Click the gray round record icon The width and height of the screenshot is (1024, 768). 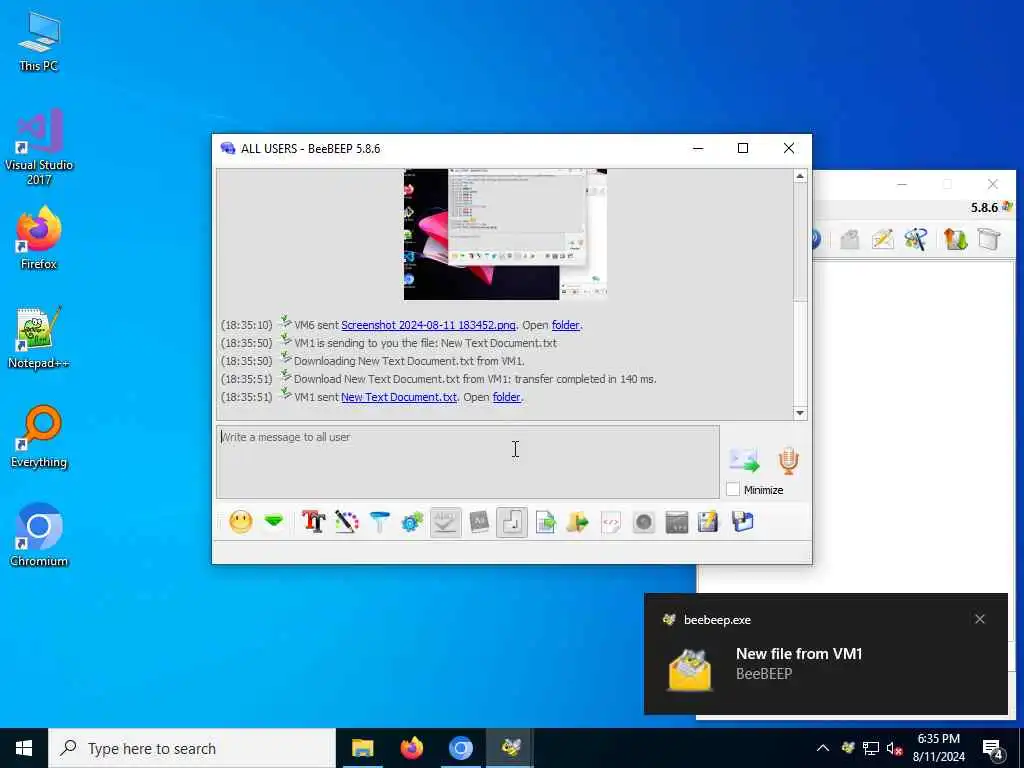pos(644,522)
